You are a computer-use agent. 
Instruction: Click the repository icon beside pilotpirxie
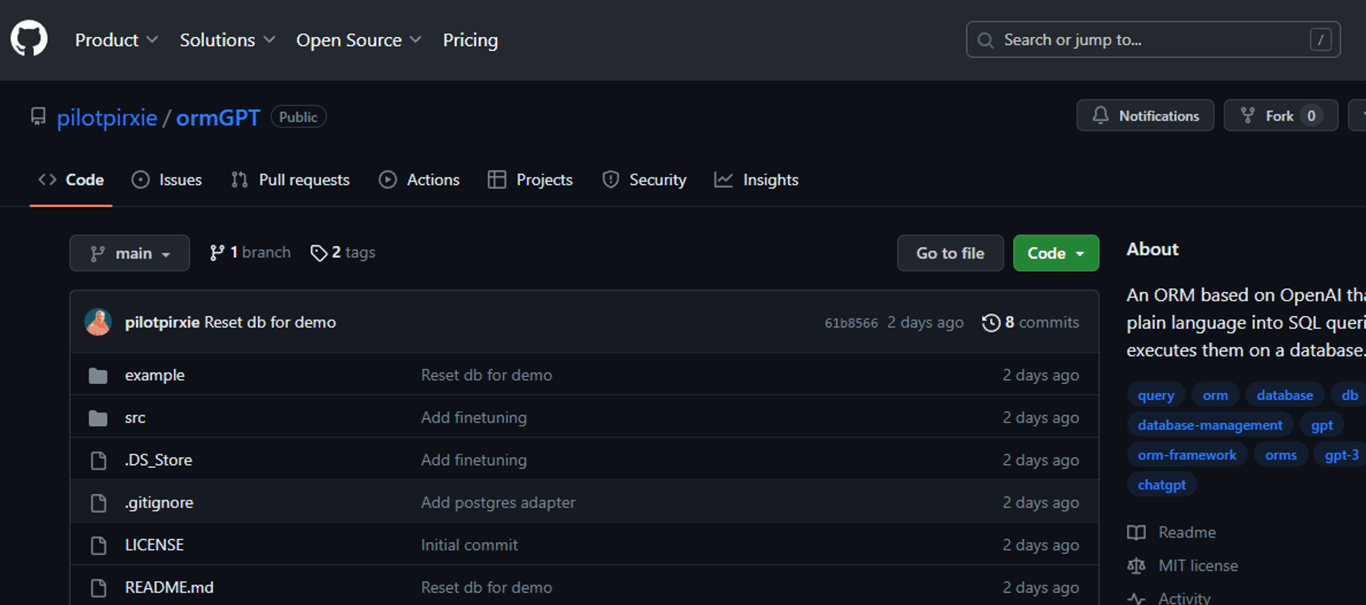39,117
